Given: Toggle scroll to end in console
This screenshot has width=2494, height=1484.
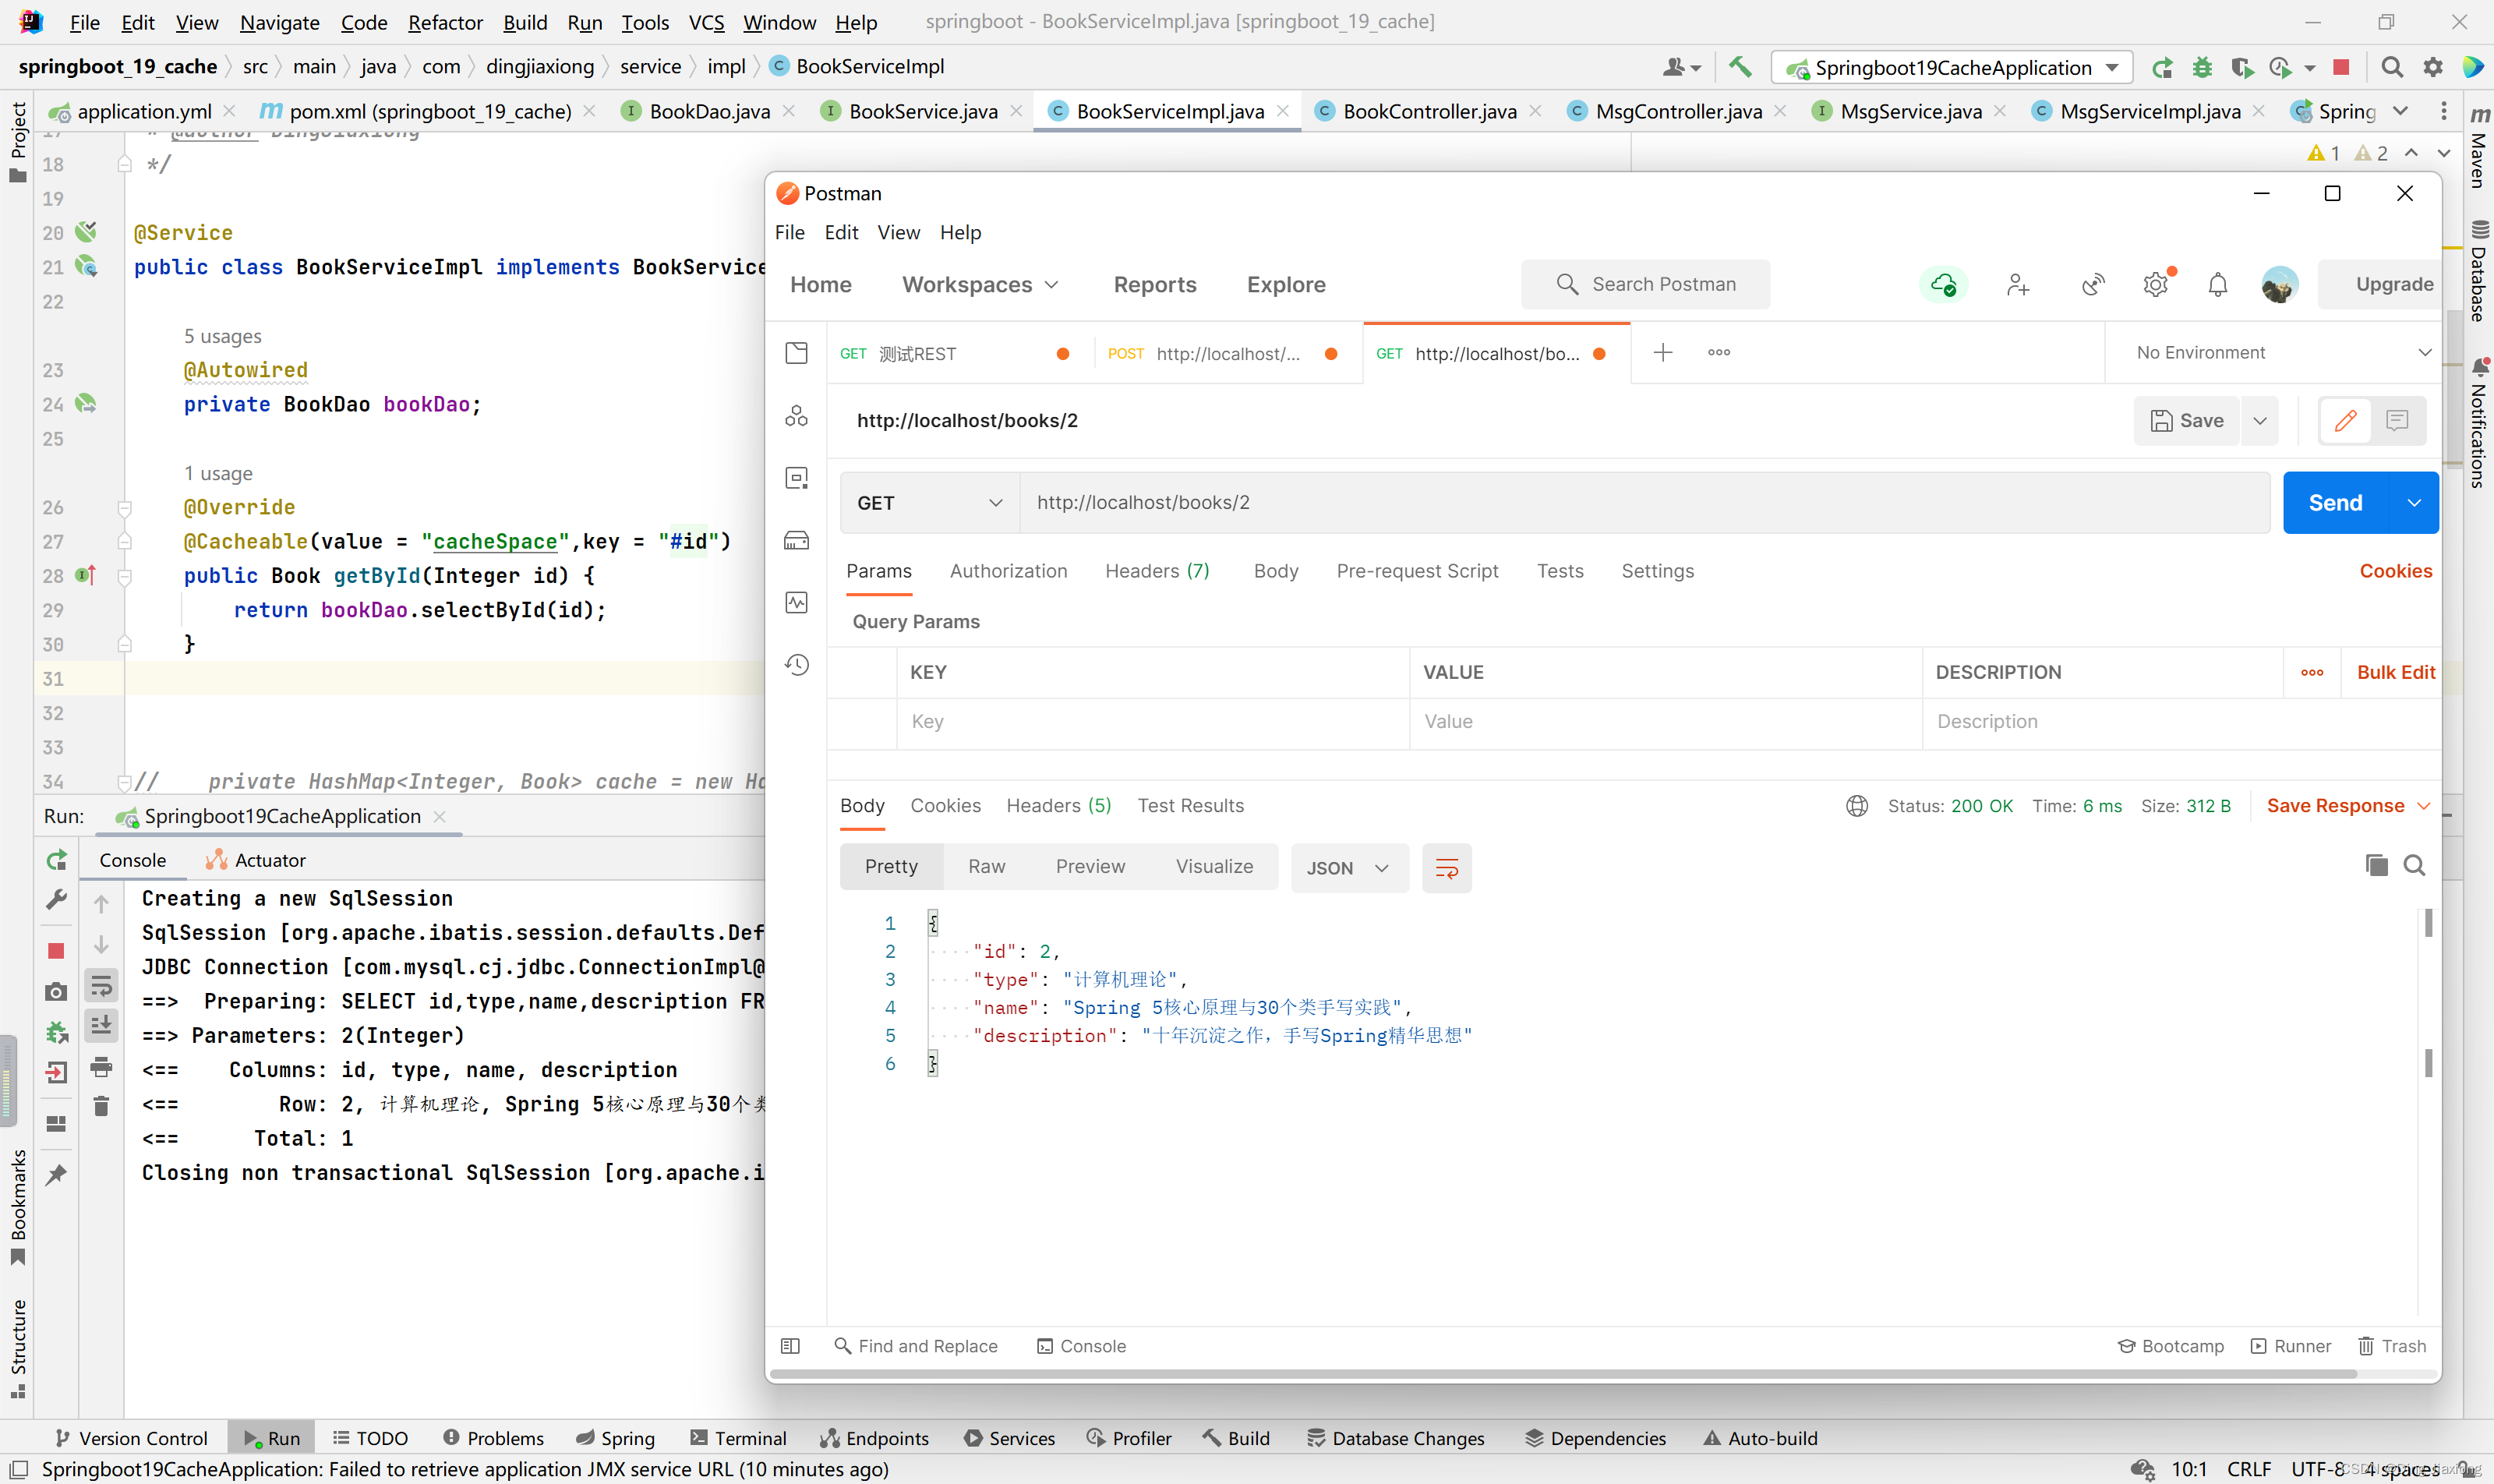Looking at the screenshot, I should point(101,1026).
